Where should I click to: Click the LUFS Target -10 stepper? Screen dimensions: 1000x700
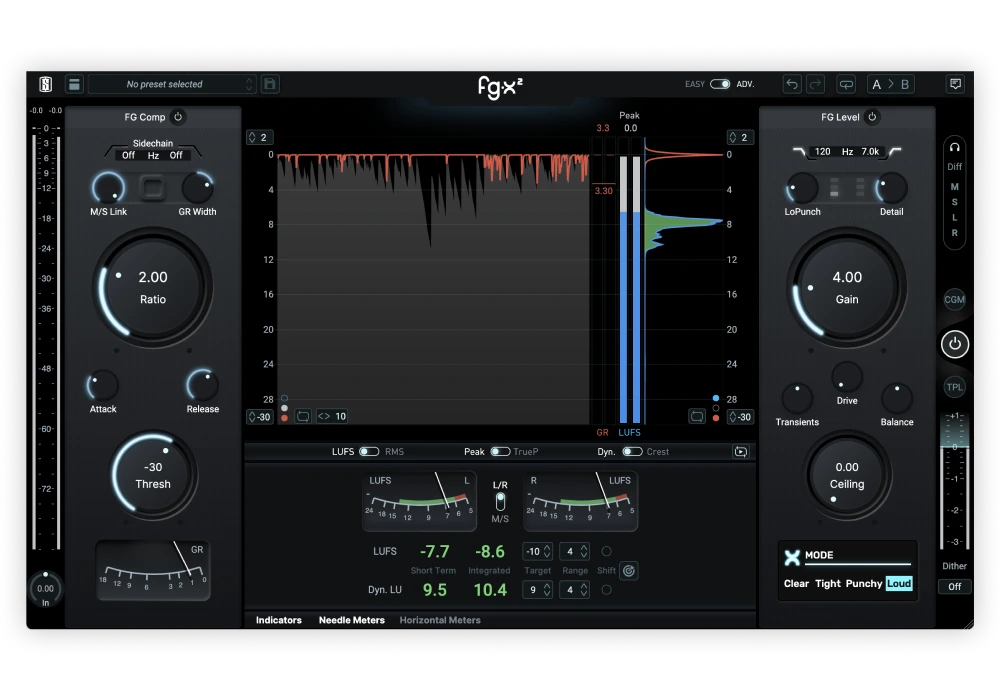(538, 551)
